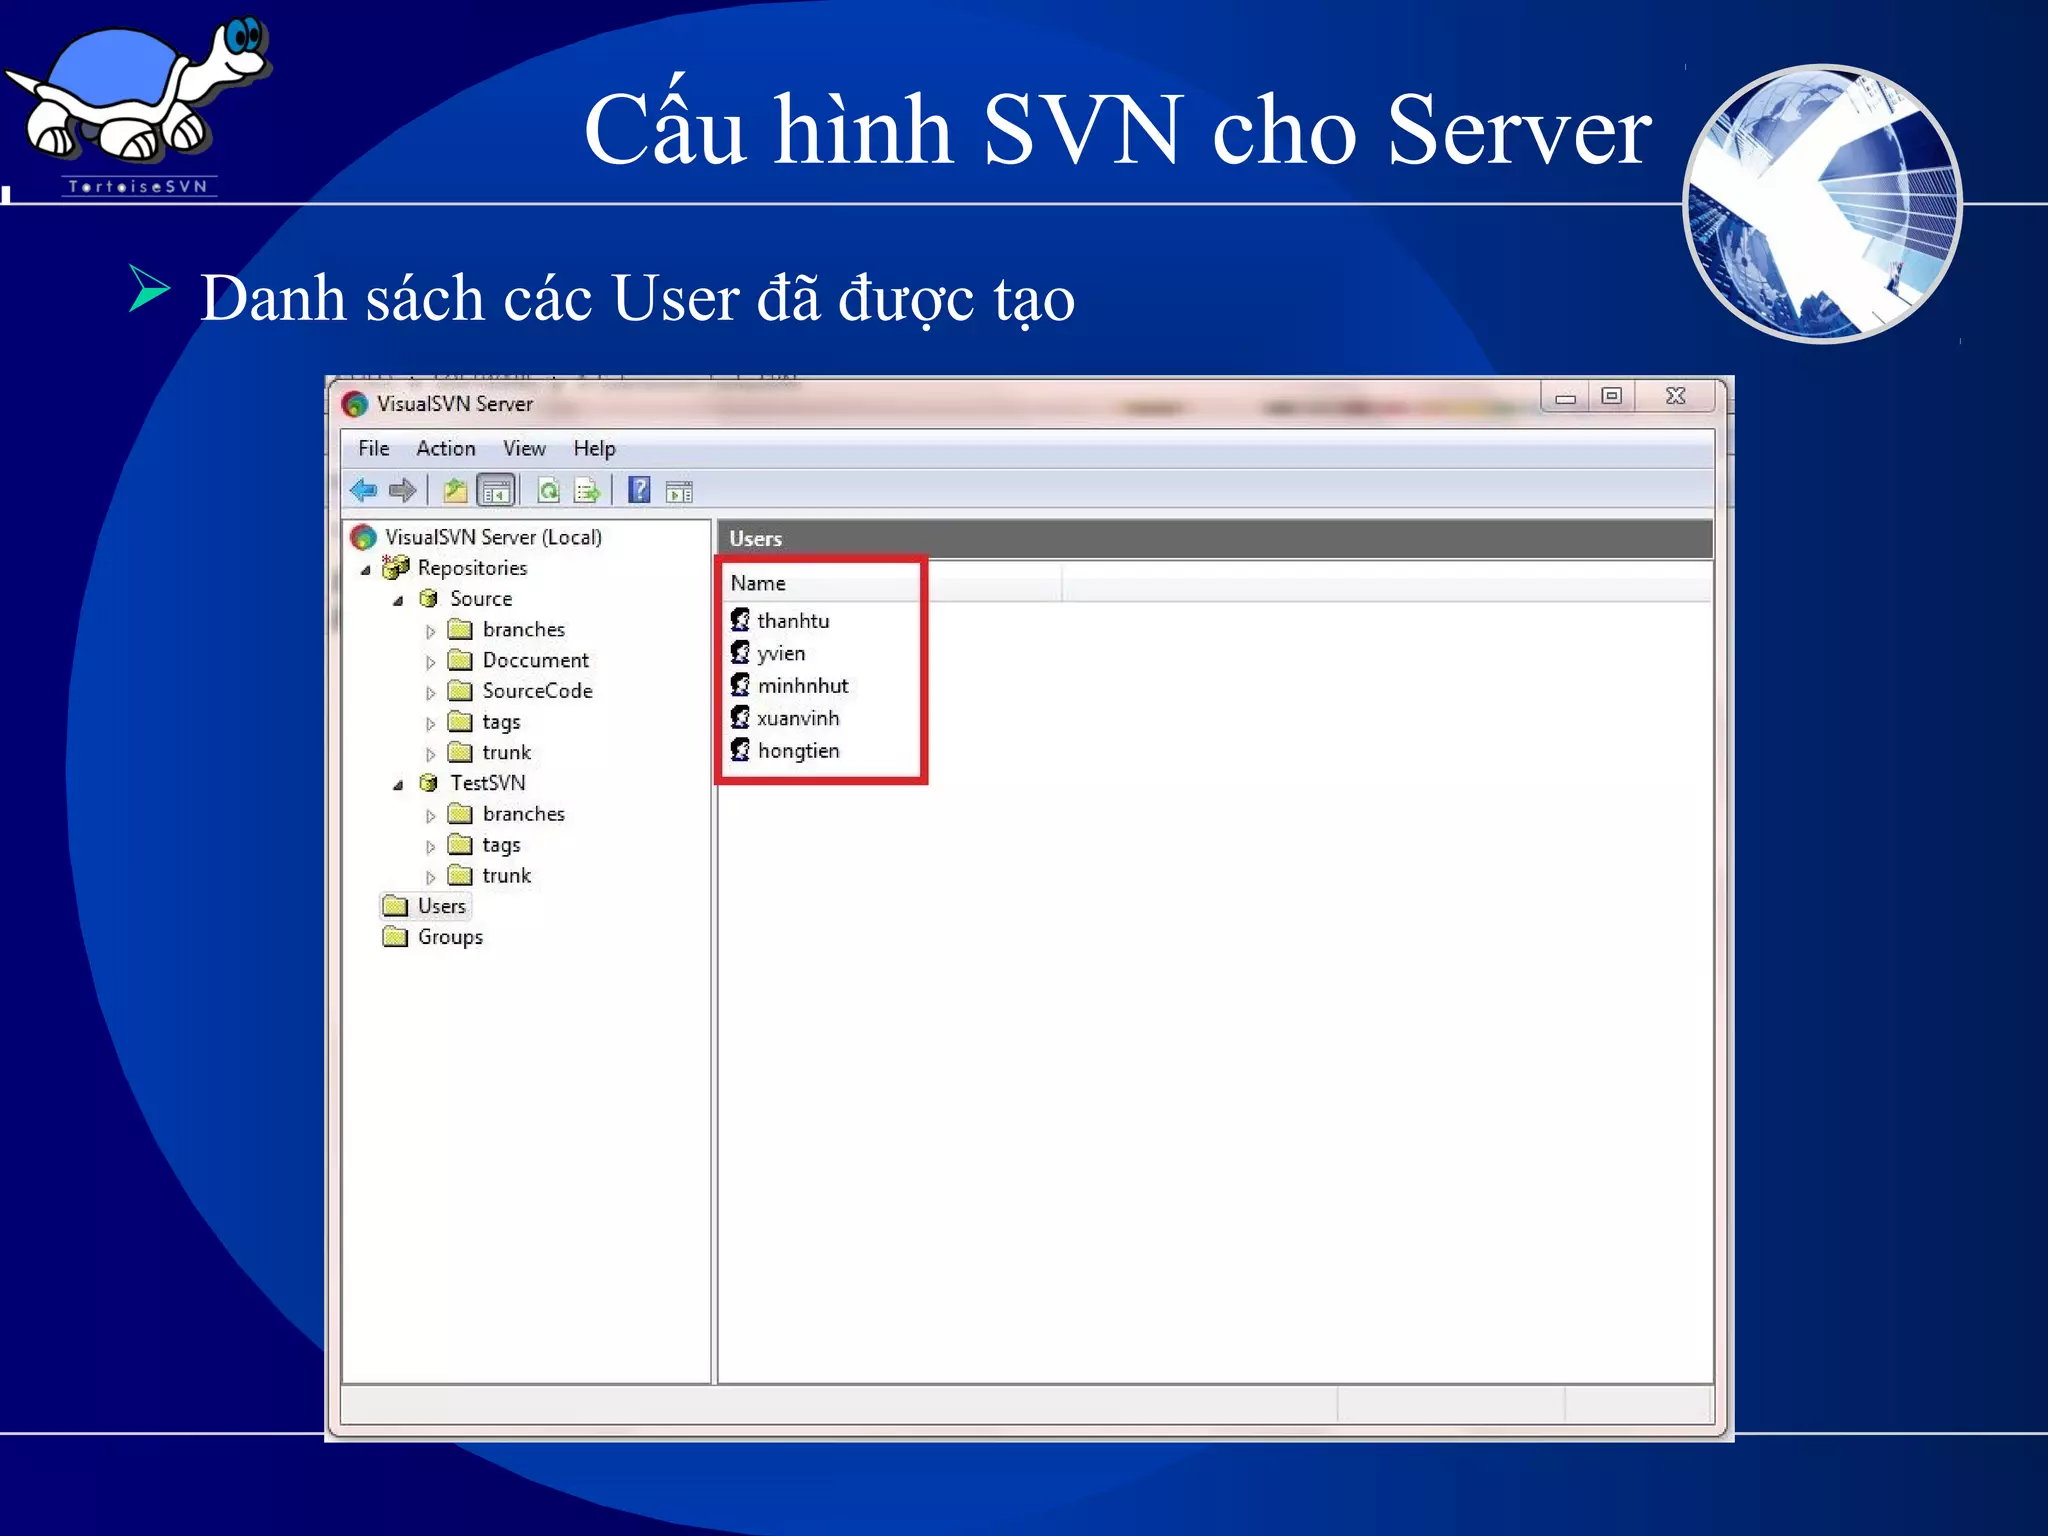The image size is (2048, 1536).
Task: Minimize the VisualSVN Server window
Action: [x=1565, y=397]
